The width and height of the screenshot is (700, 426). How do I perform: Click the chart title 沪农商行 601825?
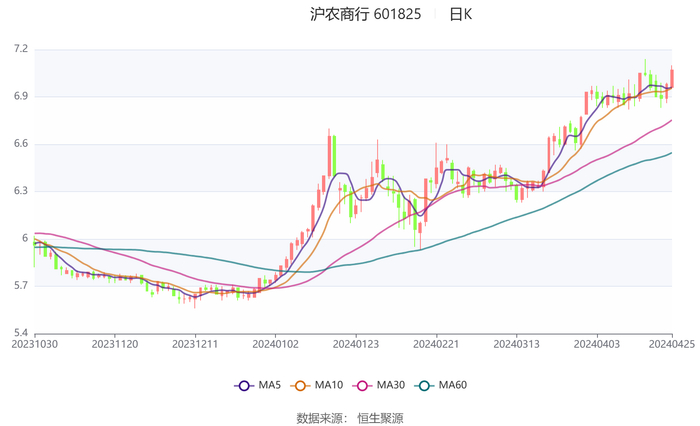[x=365, y=14]
